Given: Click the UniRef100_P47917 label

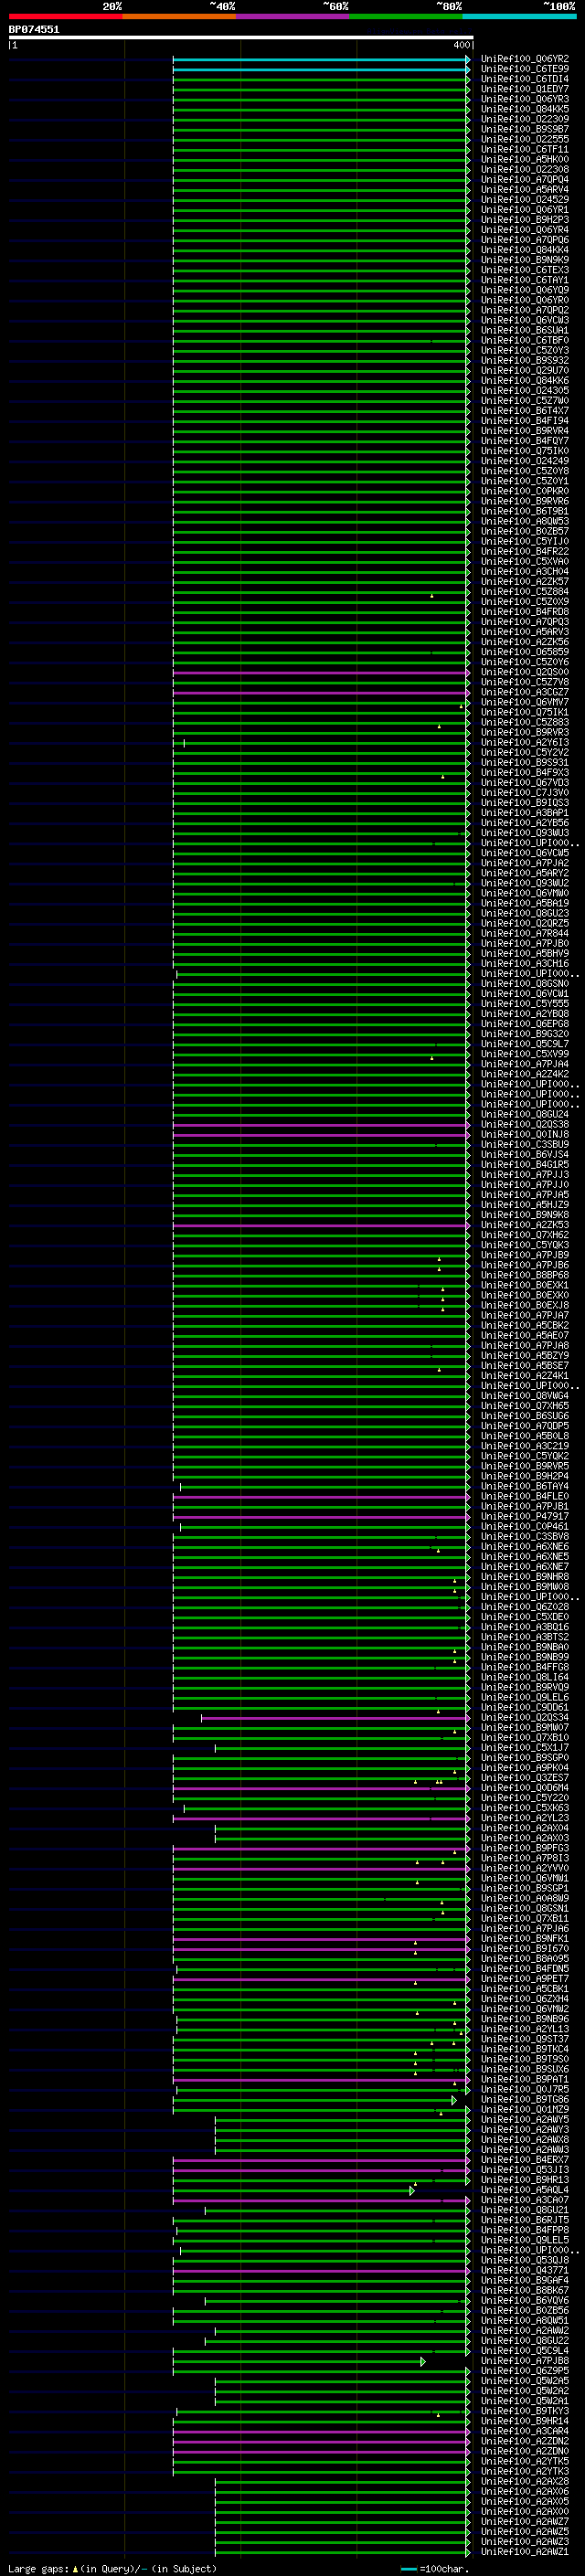Looking at the screenshot, I should [x=524, y=1517].
